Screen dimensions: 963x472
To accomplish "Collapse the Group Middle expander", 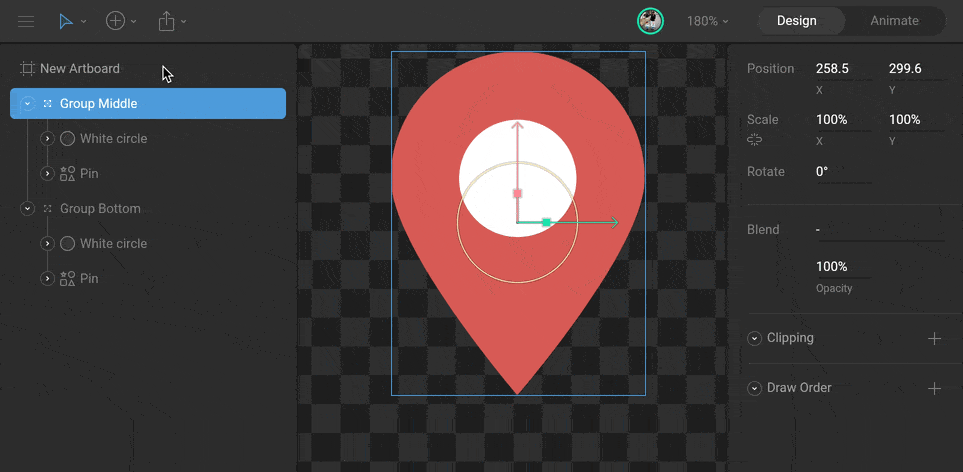I will click(x=27, y=104).
